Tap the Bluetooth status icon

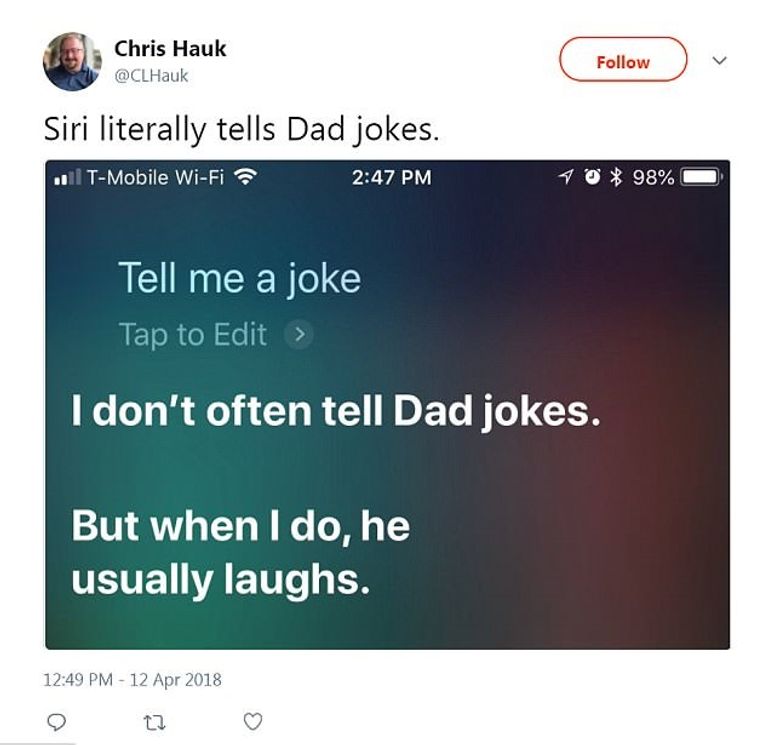615,178
